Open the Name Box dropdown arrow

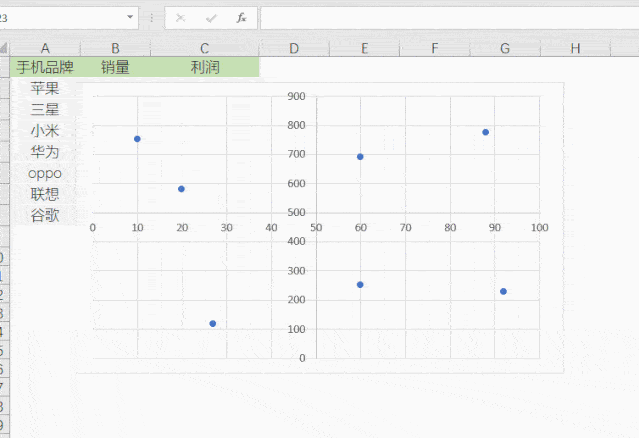click(131, 18)
